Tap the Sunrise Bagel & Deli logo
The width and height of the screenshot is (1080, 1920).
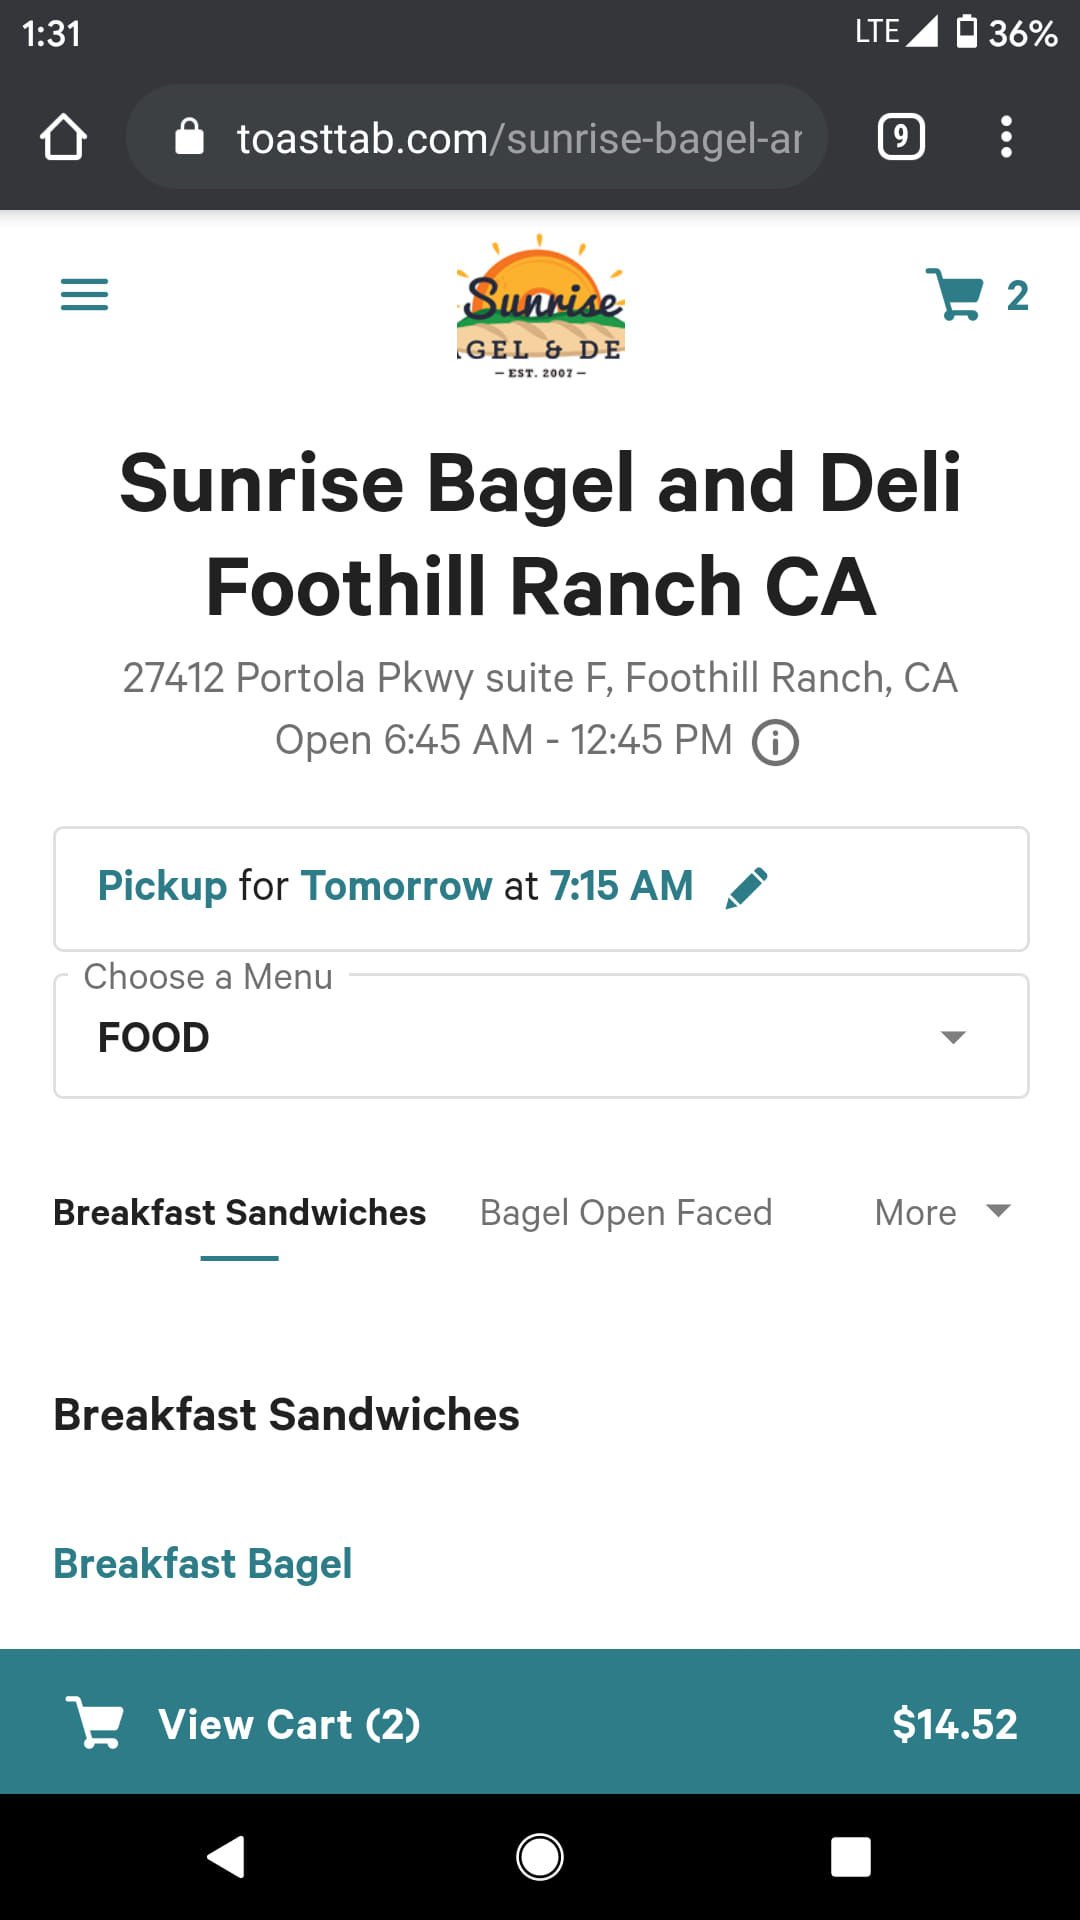(x=540, y=307)
